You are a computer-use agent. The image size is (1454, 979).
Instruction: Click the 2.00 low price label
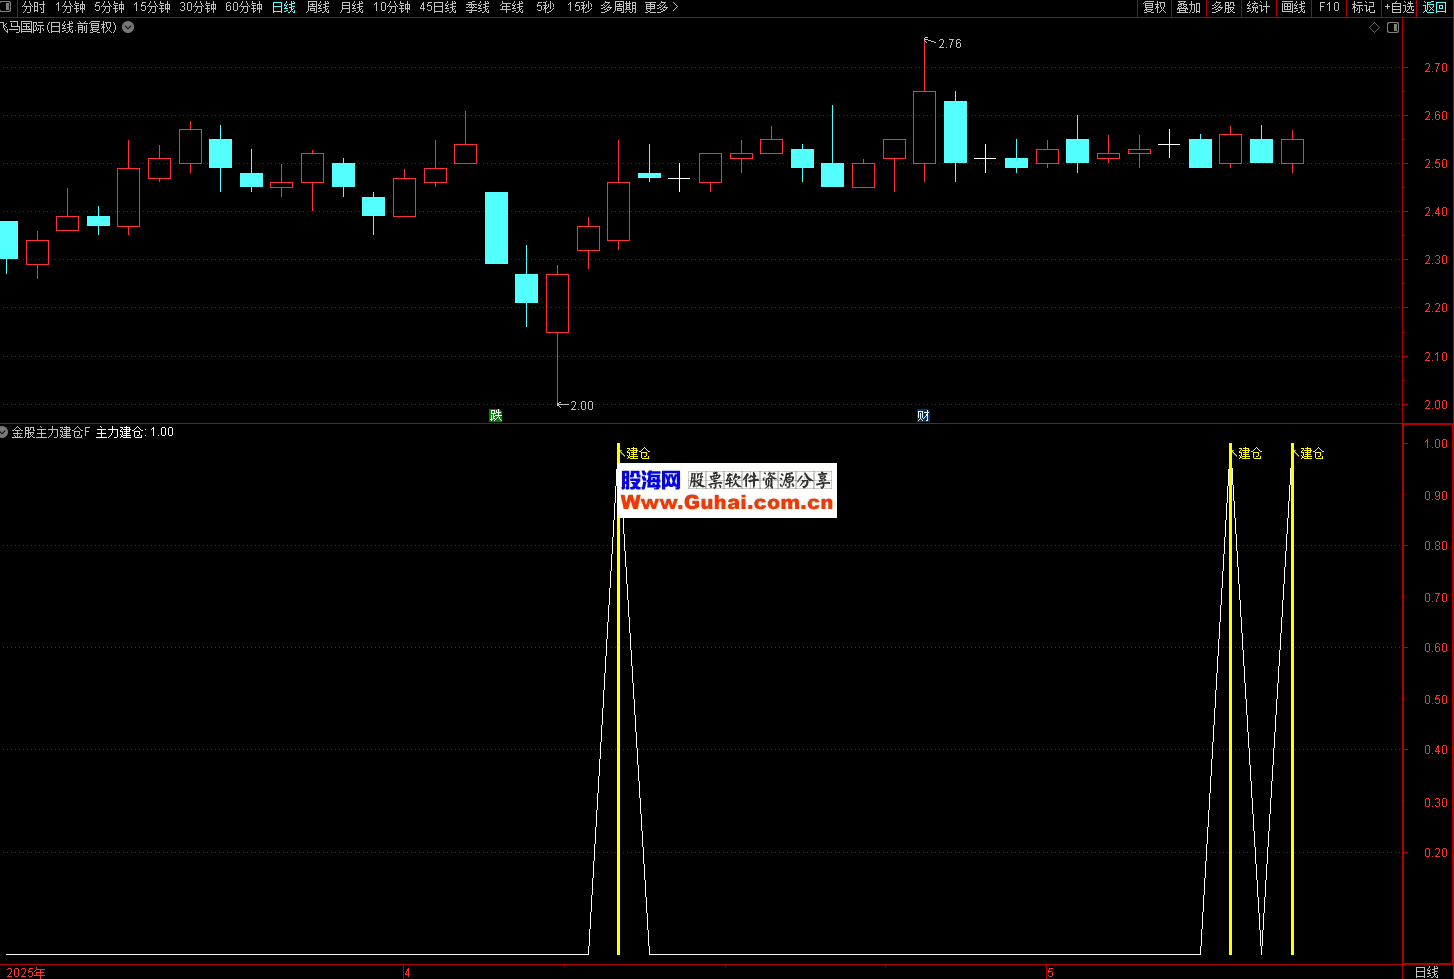(x=582, y=406)
